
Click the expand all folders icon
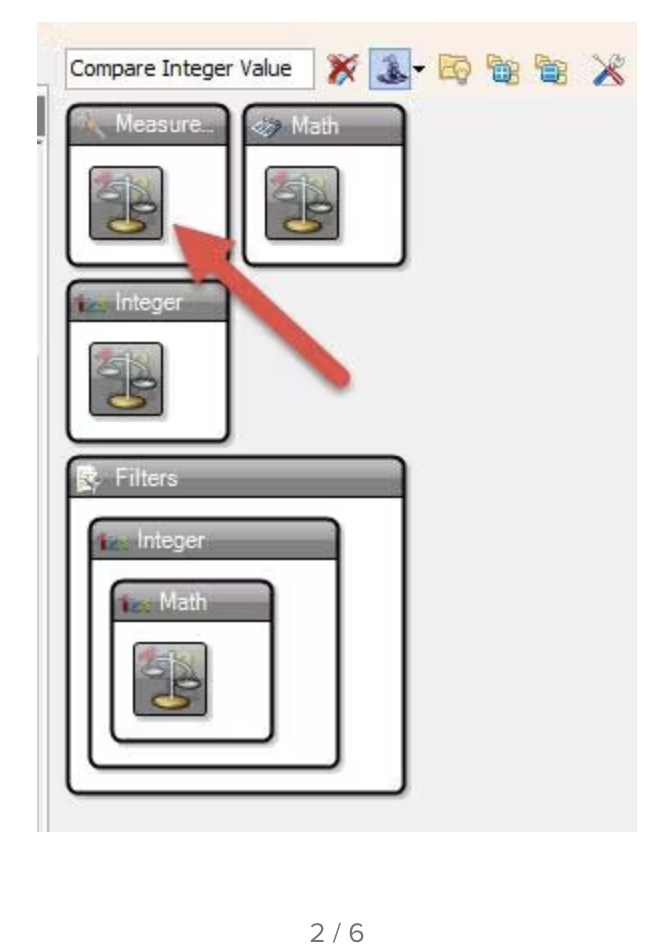pyautogui.click(x=503, y=69)
